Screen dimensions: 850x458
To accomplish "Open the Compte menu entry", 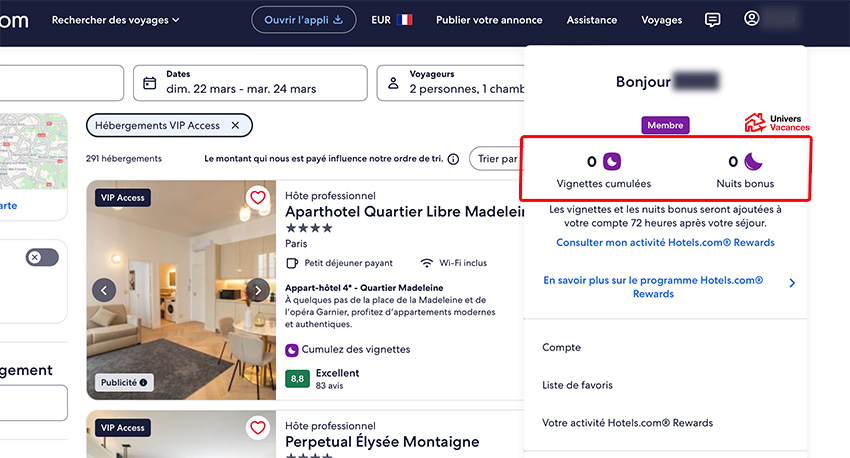I will (x=561, y=347).
